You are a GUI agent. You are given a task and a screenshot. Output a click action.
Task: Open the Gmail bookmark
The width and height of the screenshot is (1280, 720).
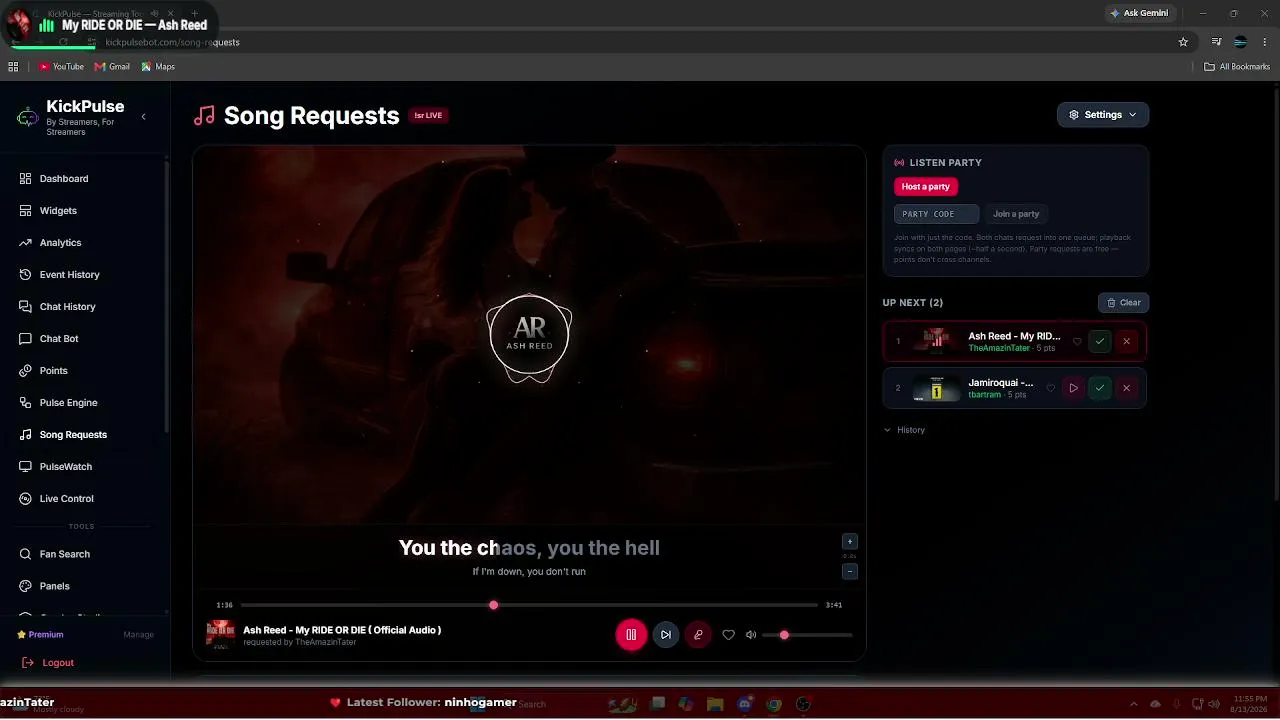(x=112, y=67)
